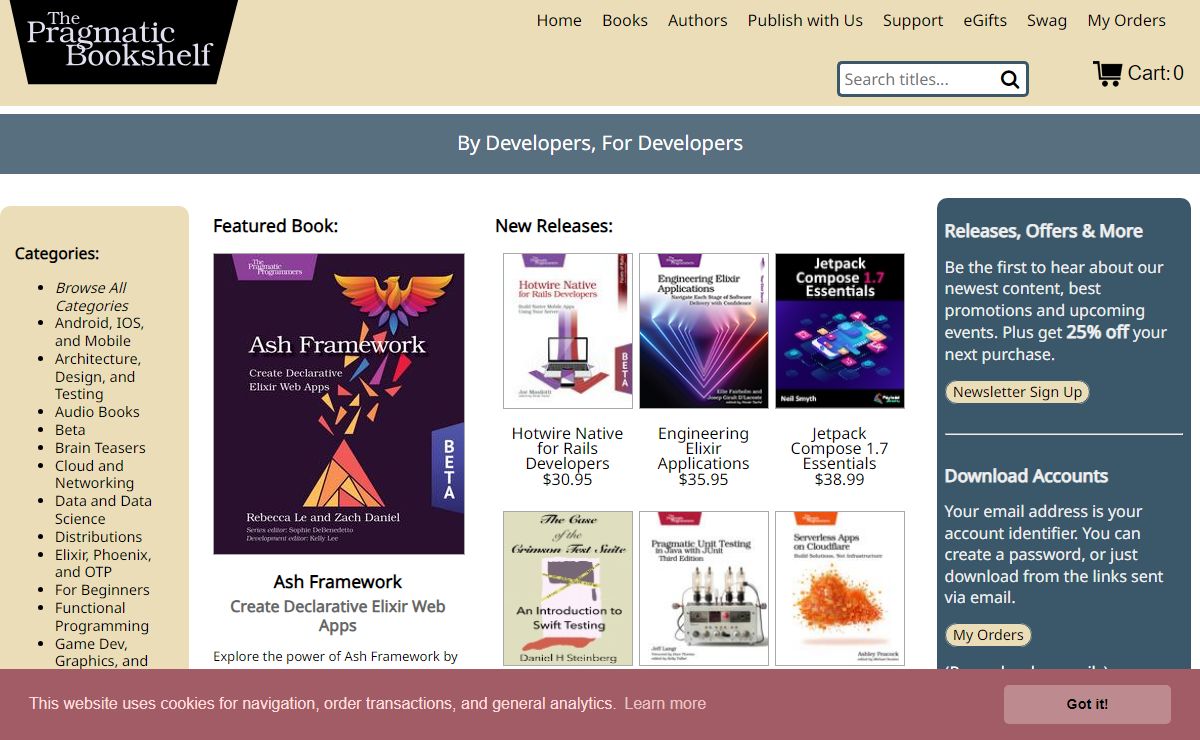Click the Featured Book heading
This screenshot has width=1200, height=740.
click(x=276, y=226)
